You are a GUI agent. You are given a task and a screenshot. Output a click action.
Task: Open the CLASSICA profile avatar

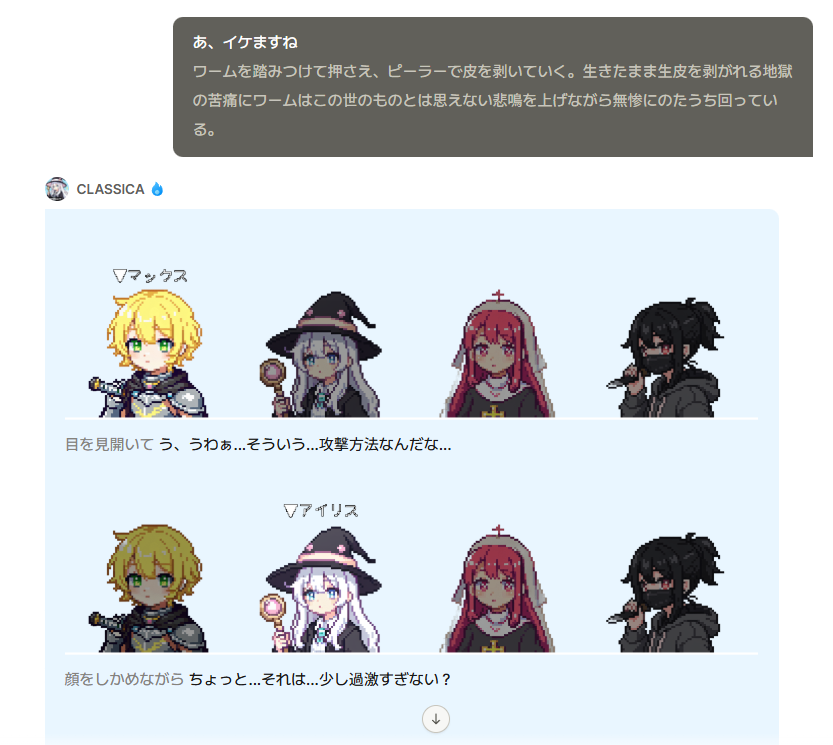(x=57, y=189)
